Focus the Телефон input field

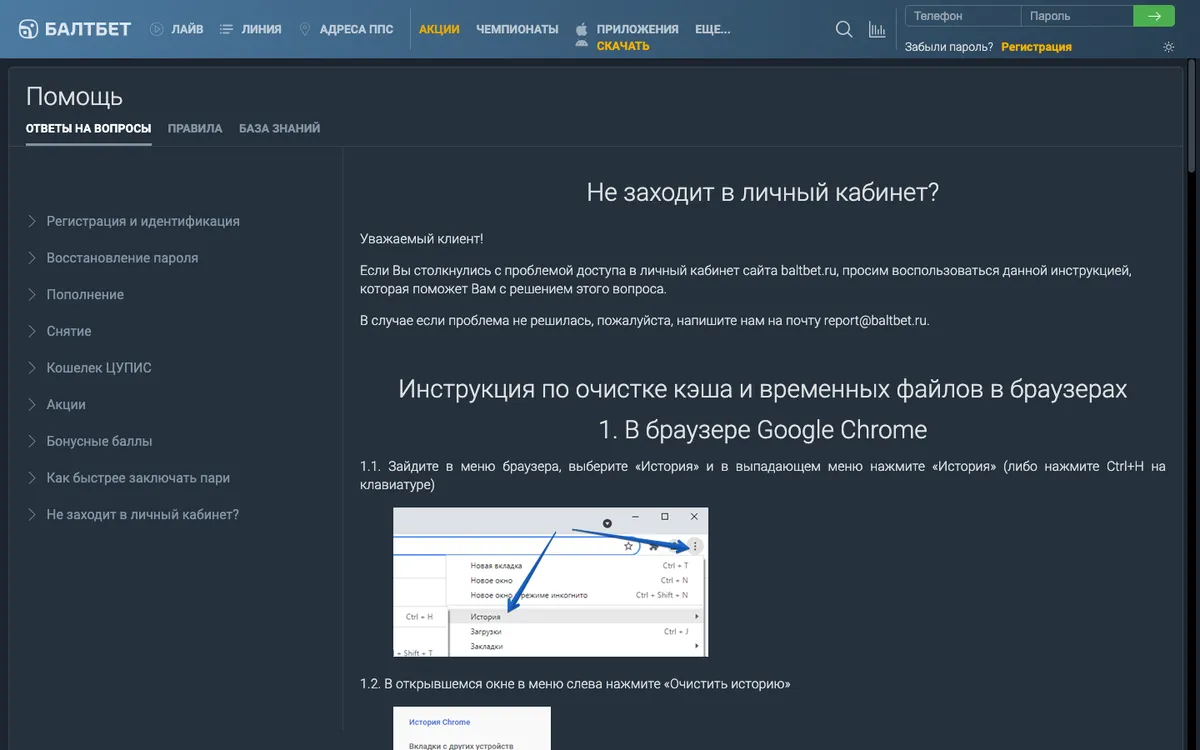coord(963,16)
